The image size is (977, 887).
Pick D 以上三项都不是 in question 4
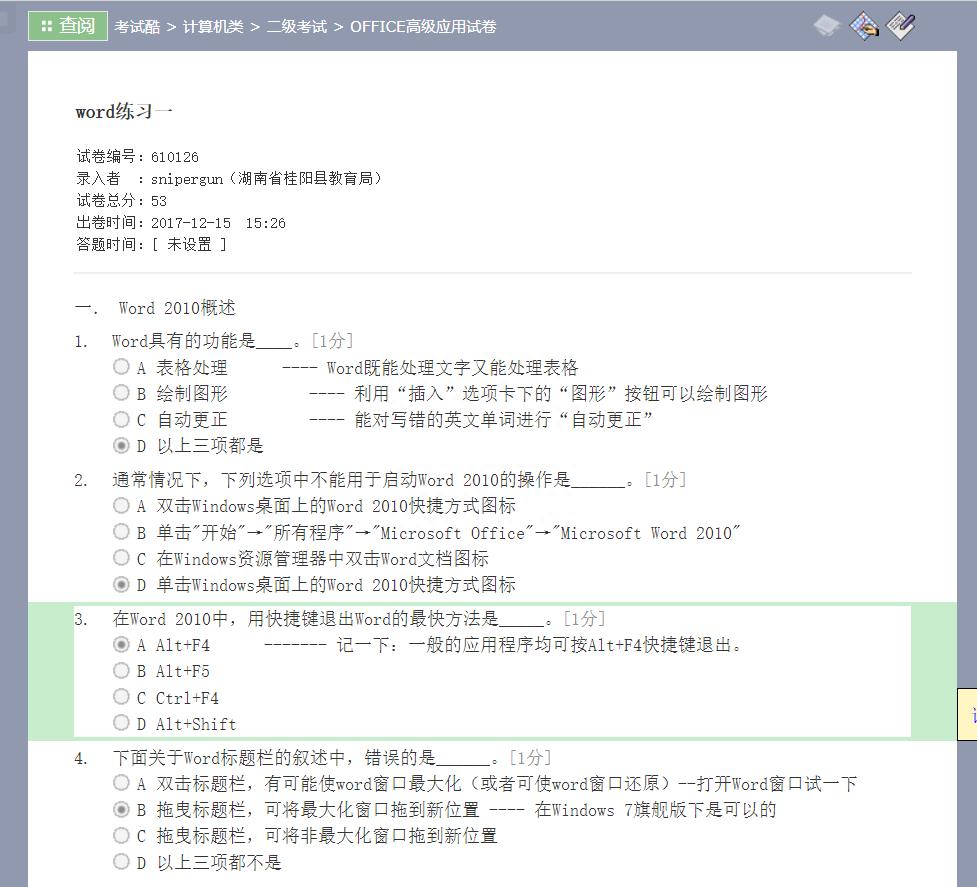122,862
